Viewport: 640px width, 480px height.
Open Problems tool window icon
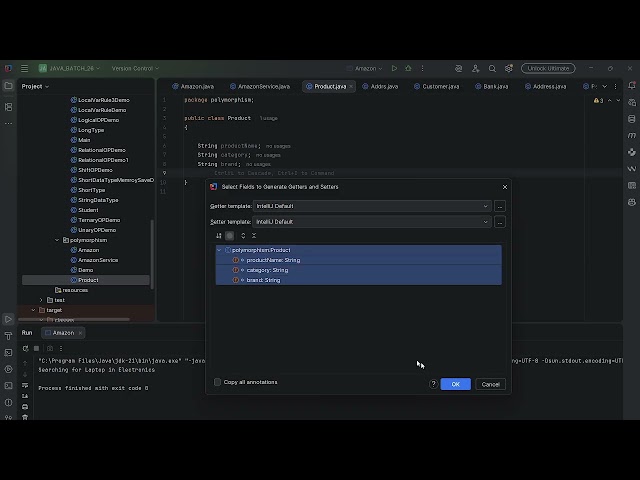pos(8,402)
